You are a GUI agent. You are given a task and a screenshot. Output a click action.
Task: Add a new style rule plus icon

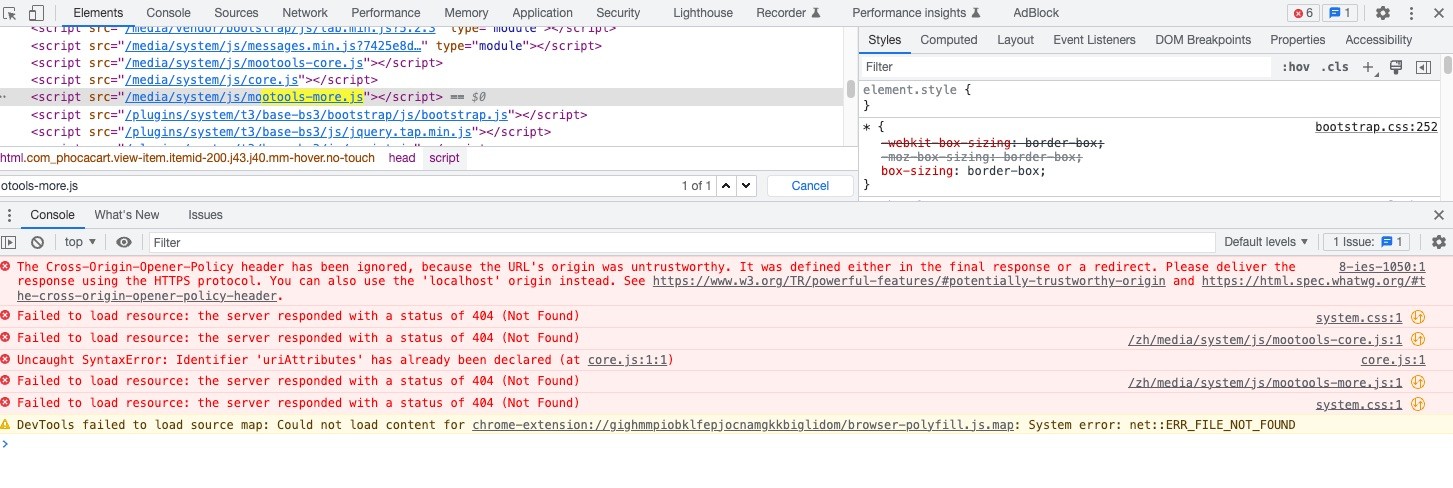[x=1369, y=67]
